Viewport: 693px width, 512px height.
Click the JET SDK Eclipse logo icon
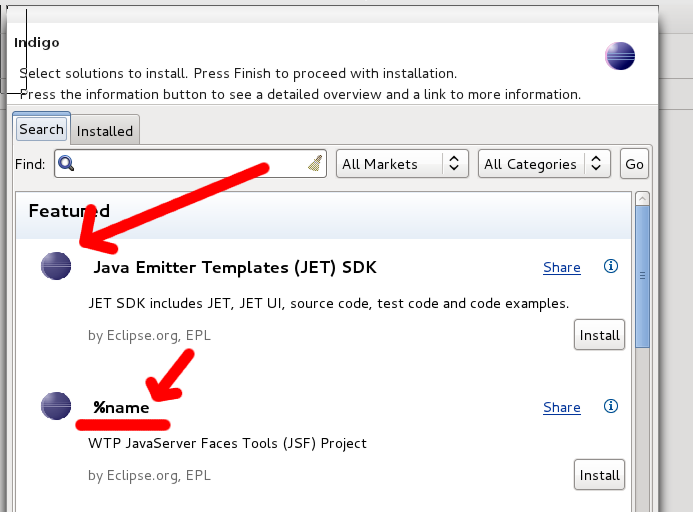(x=56, y=266)
